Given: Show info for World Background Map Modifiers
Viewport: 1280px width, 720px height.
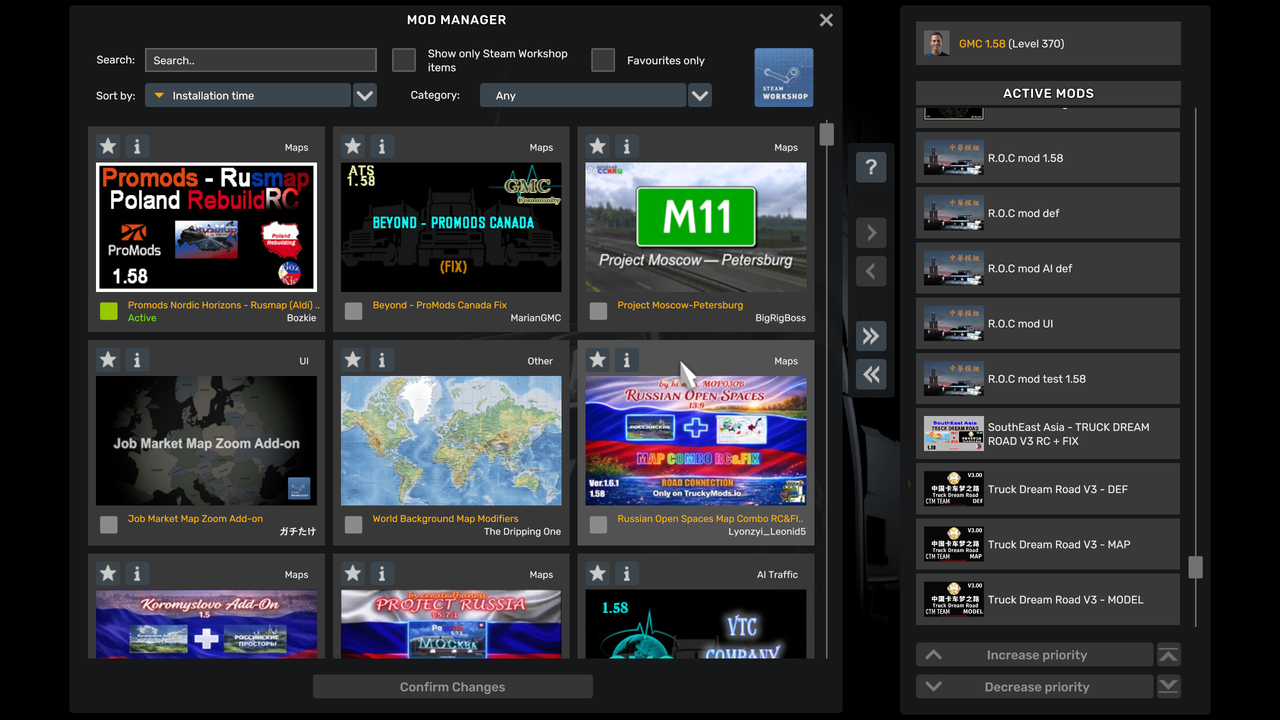Looking at the screenshot, I should point(382,360).
